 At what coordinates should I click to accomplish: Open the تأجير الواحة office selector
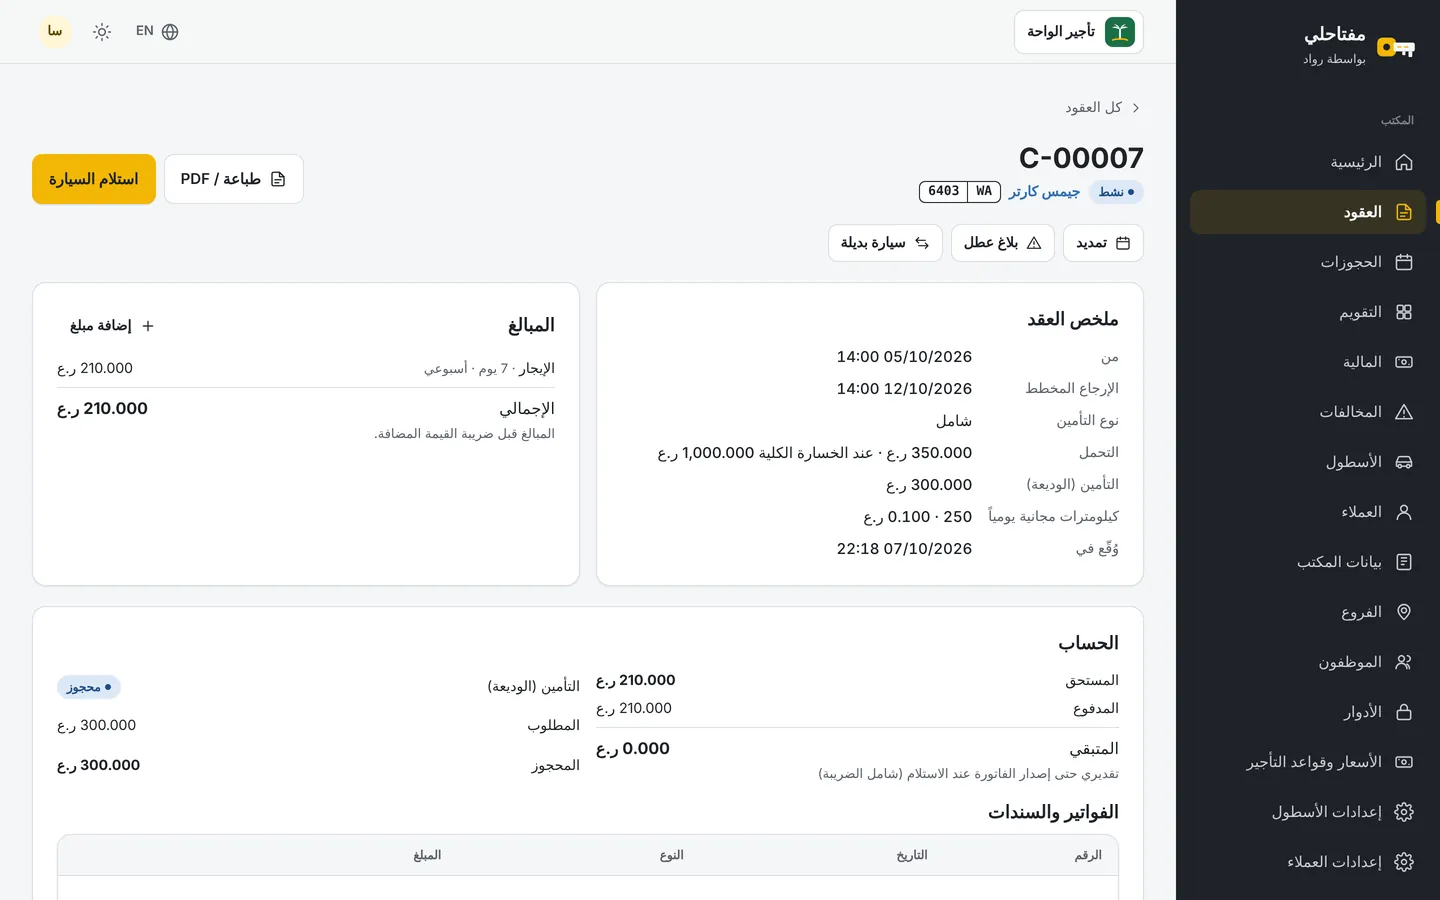[x=1079, y=32]
